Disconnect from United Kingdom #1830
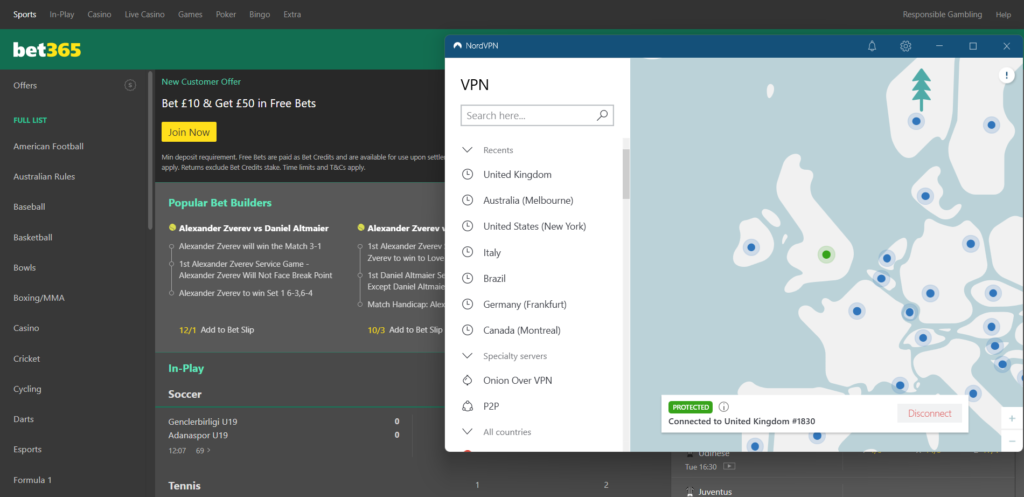This screenshot has height=497, width=1024. coord(929,413)
